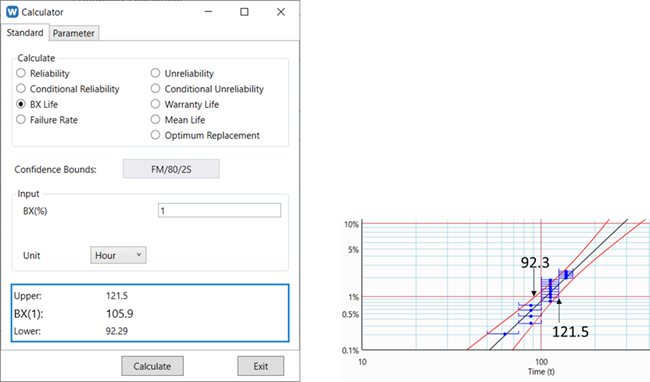
Task: Click the Time (t) axis label on plot
Action: coord(541,372)
